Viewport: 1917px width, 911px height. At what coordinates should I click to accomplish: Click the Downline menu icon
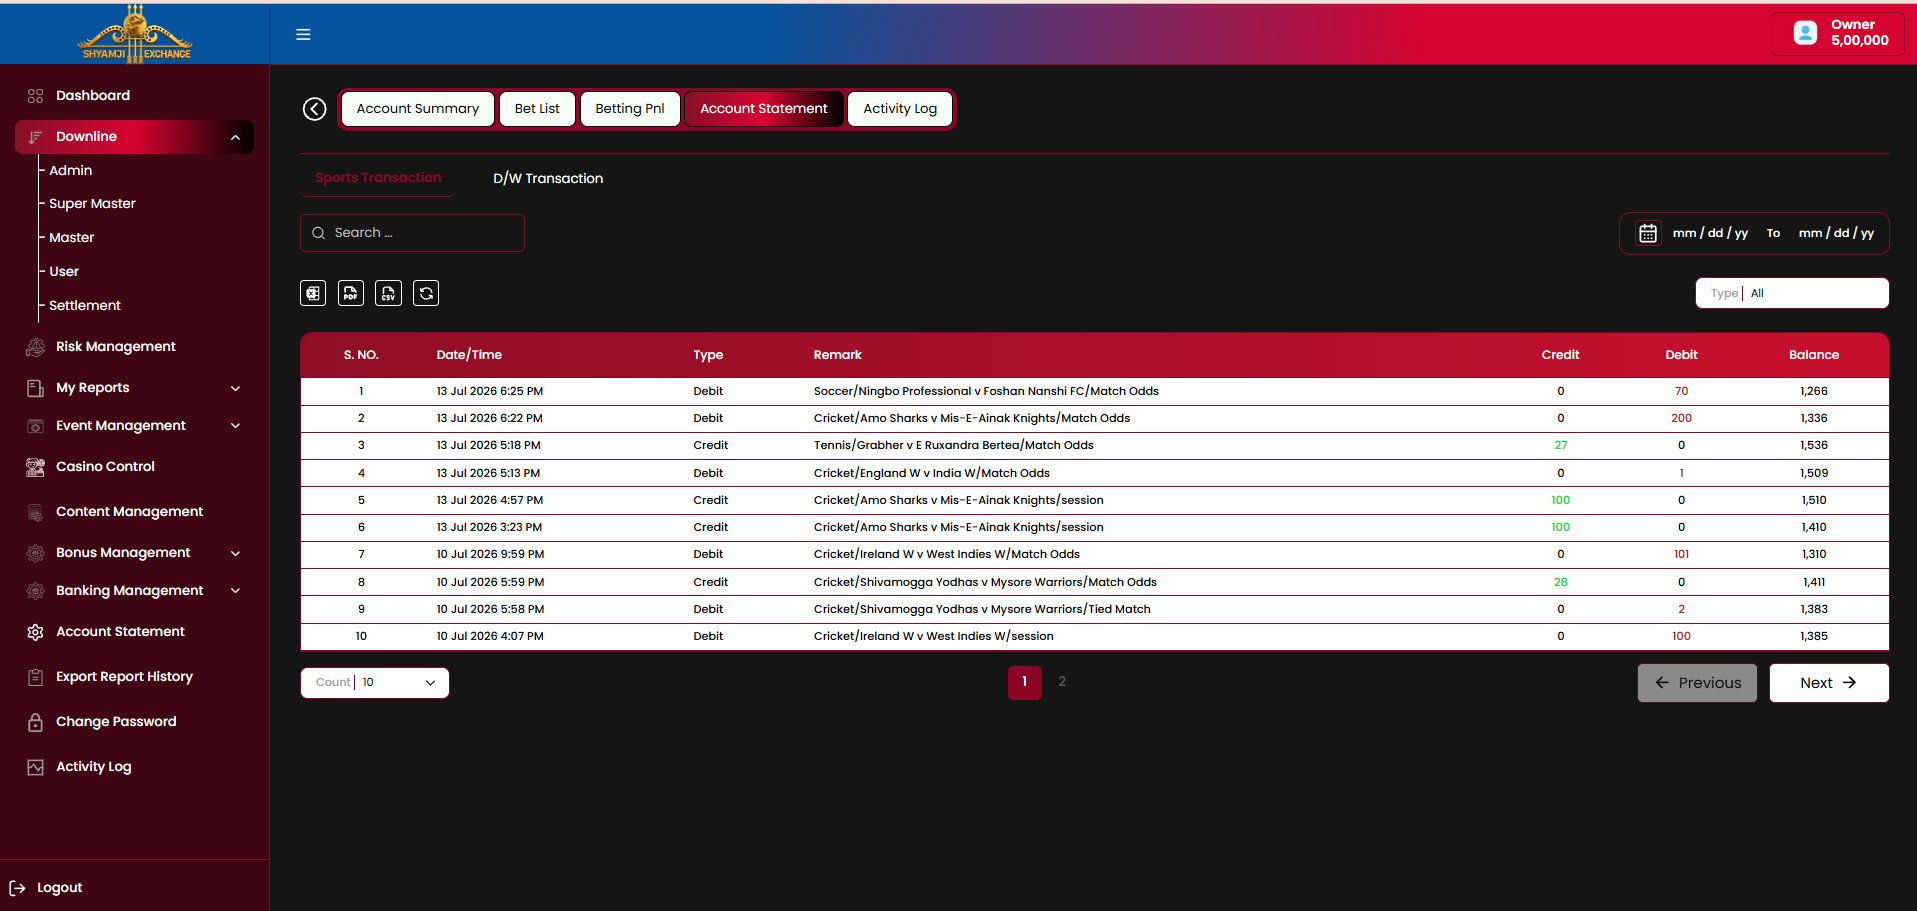pos(36,137)
